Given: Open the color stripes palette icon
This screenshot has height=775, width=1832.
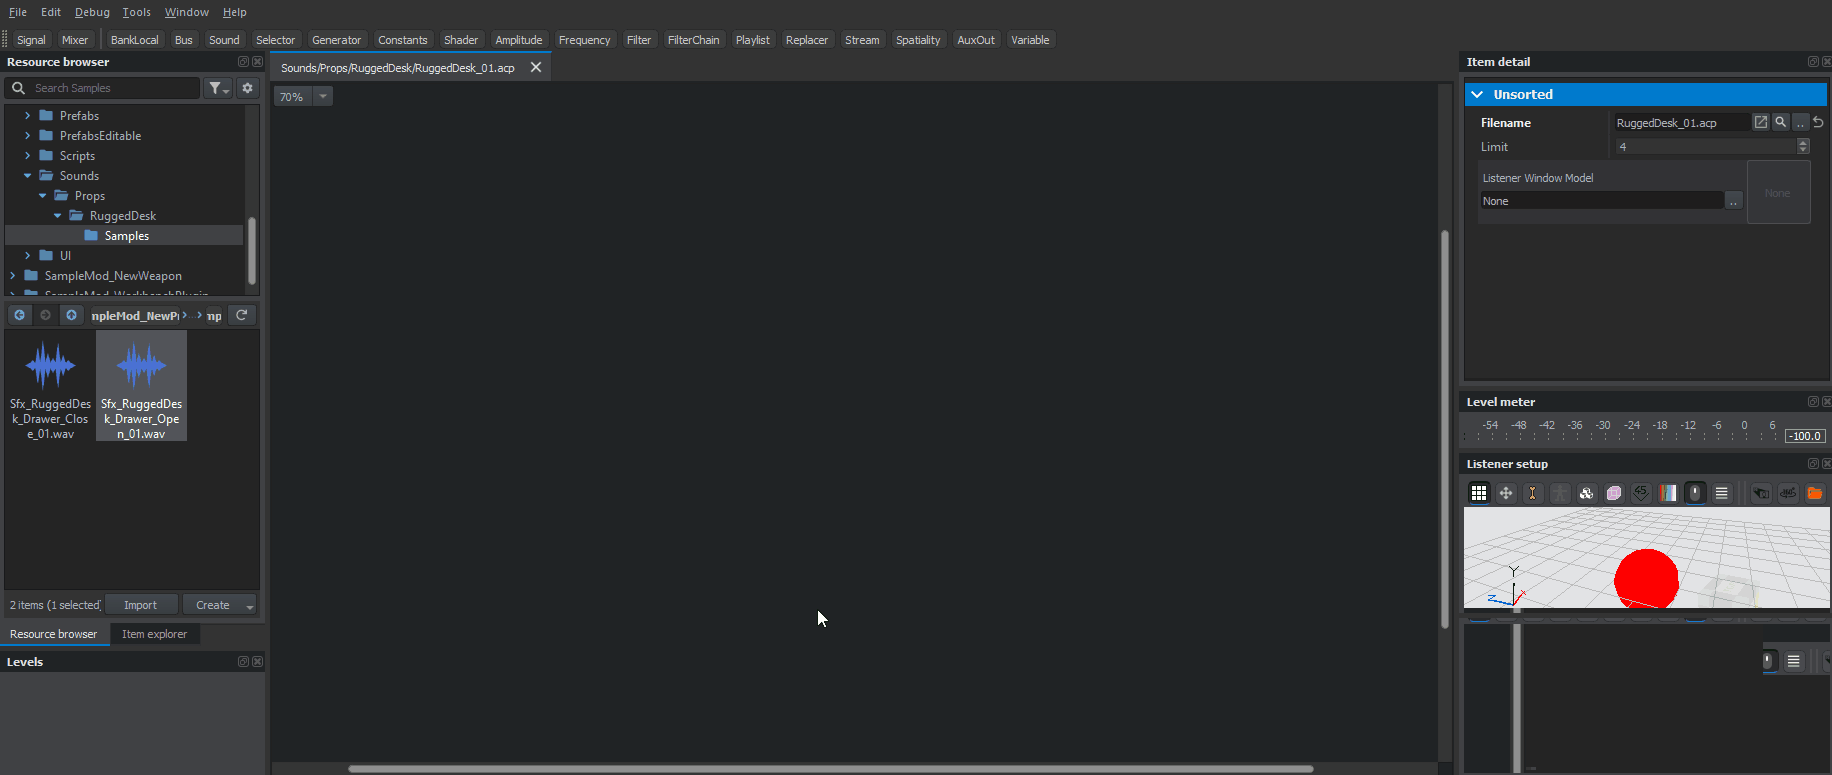Looking at the screenshot, I should tap(1668, 493).
